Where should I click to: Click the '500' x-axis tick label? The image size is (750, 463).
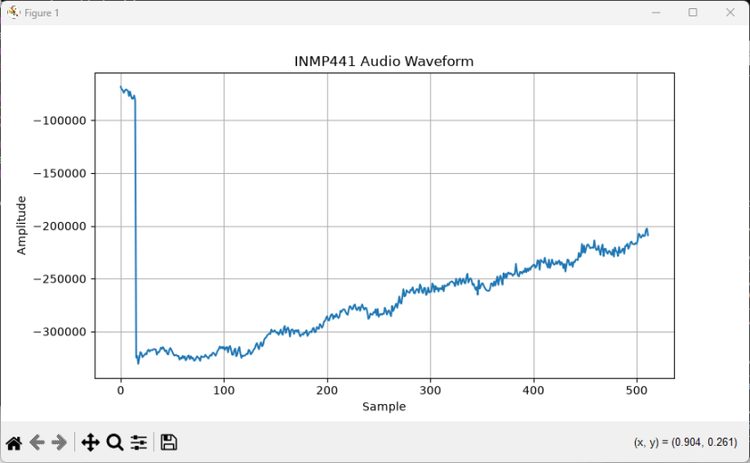(x=637, y=390)
